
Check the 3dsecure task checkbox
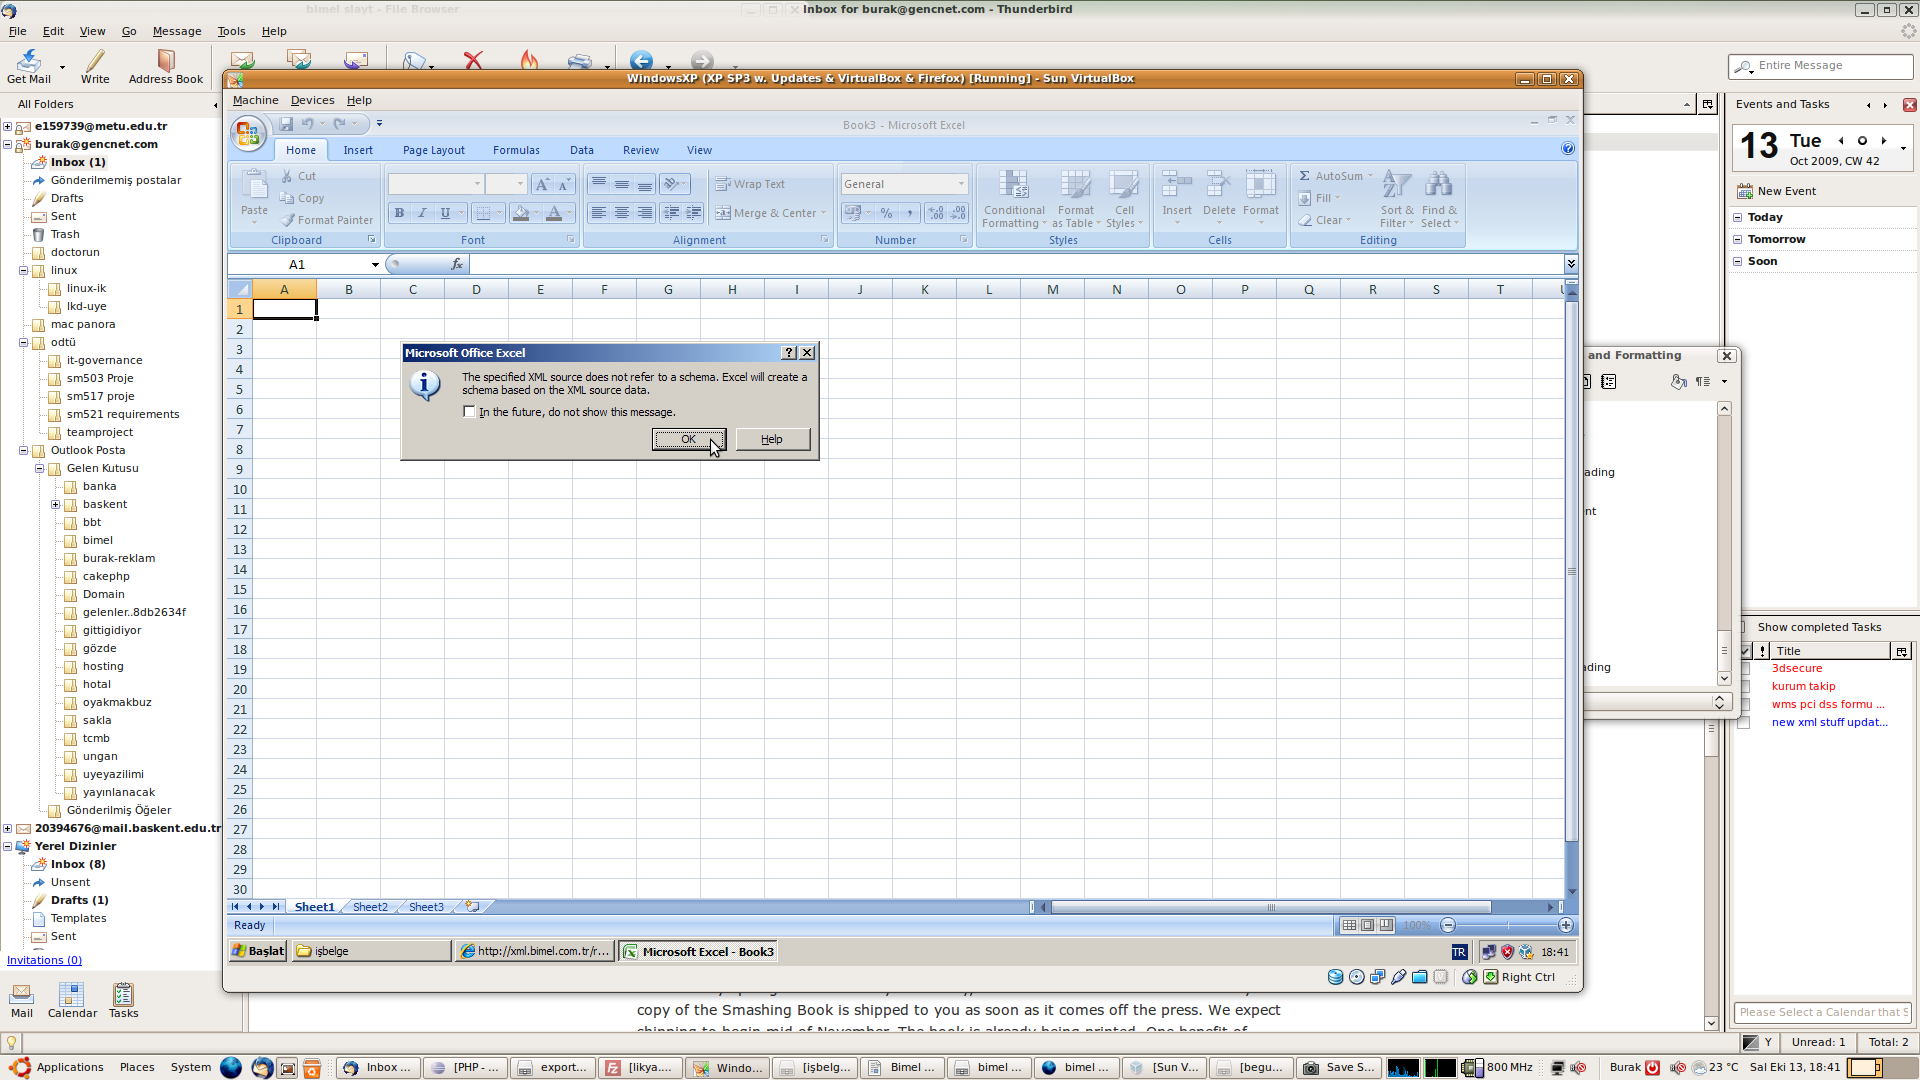[x=1744, y=668]
